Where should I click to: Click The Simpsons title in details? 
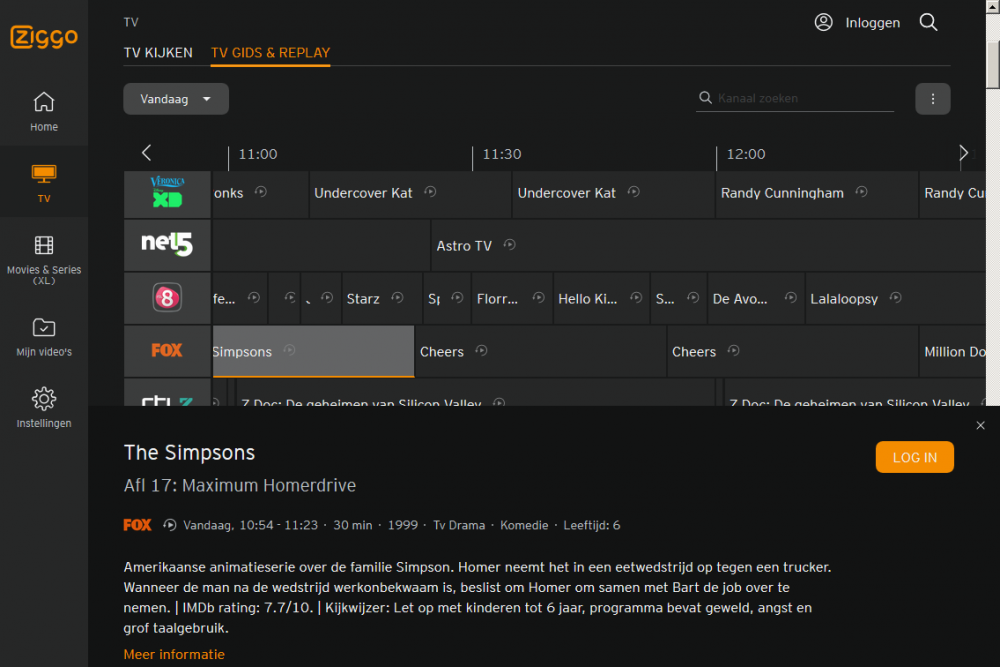[x=189, y=453]
